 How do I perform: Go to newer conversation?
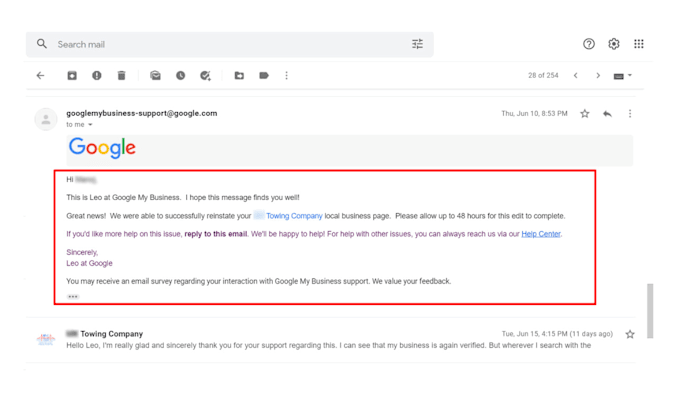pyautogui.click(x=575, y=75)
